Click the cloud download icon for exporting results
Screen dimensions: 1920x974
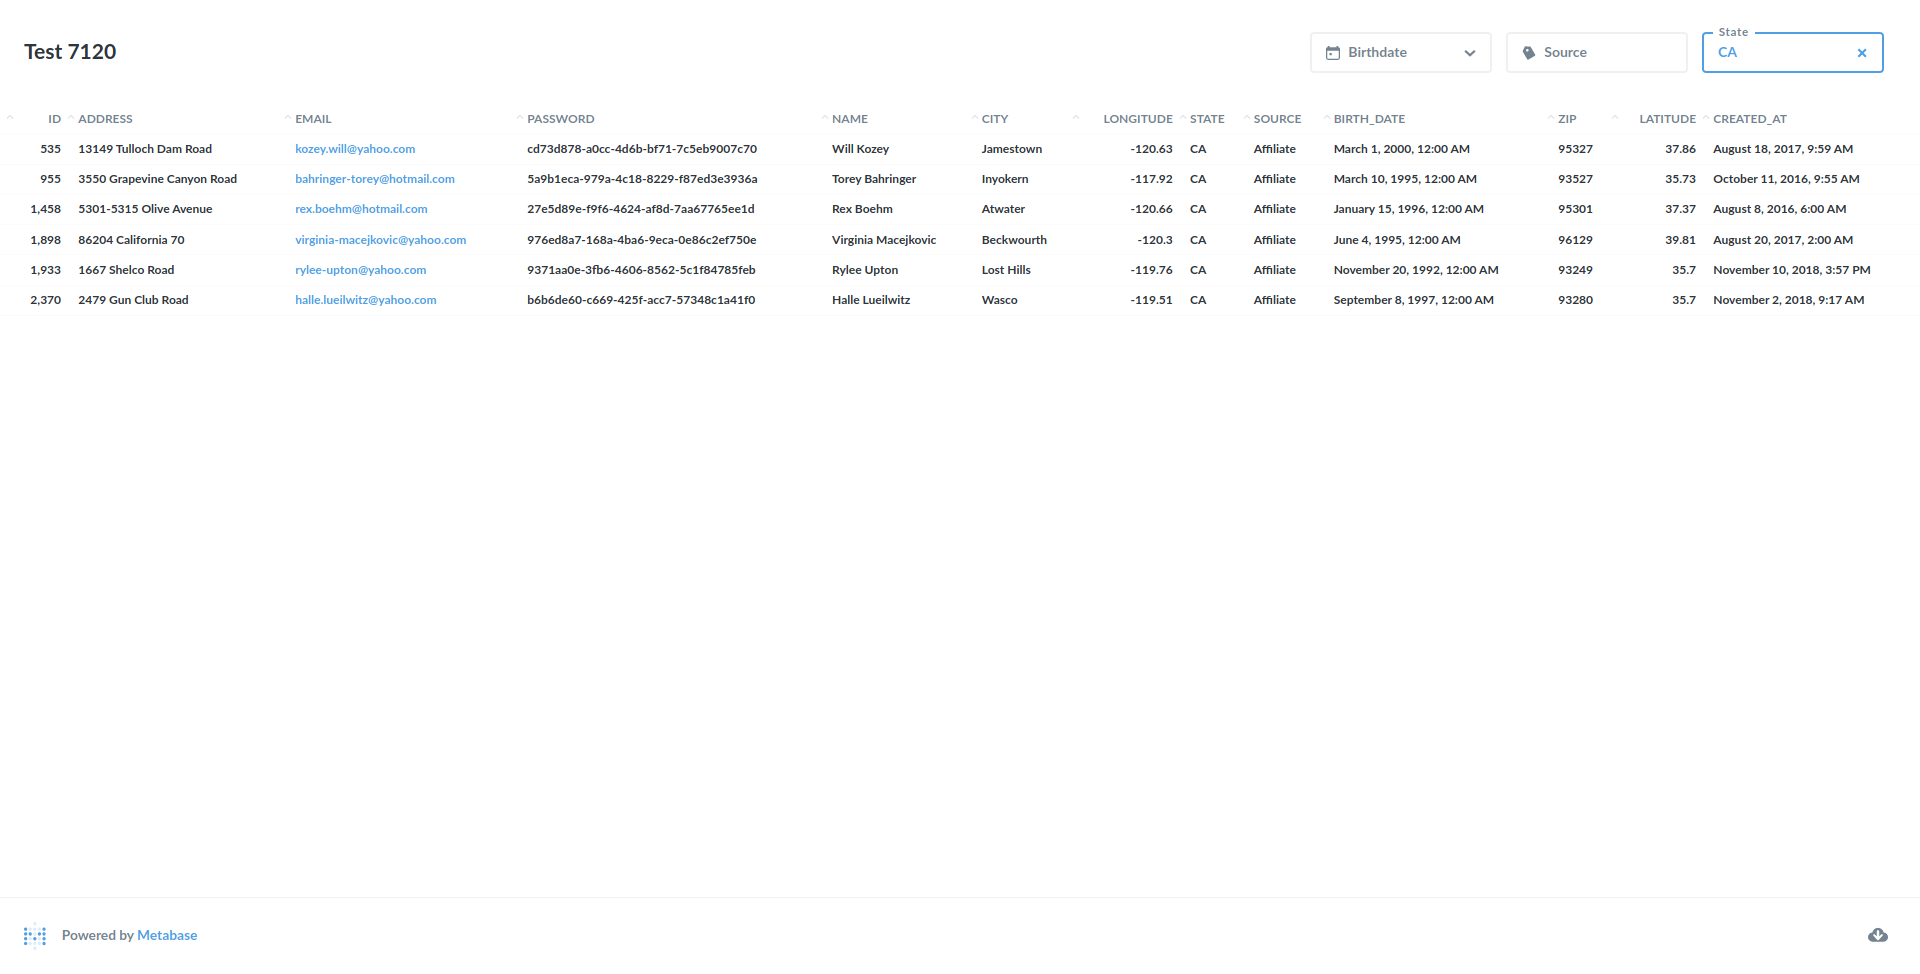point(1878,935)
